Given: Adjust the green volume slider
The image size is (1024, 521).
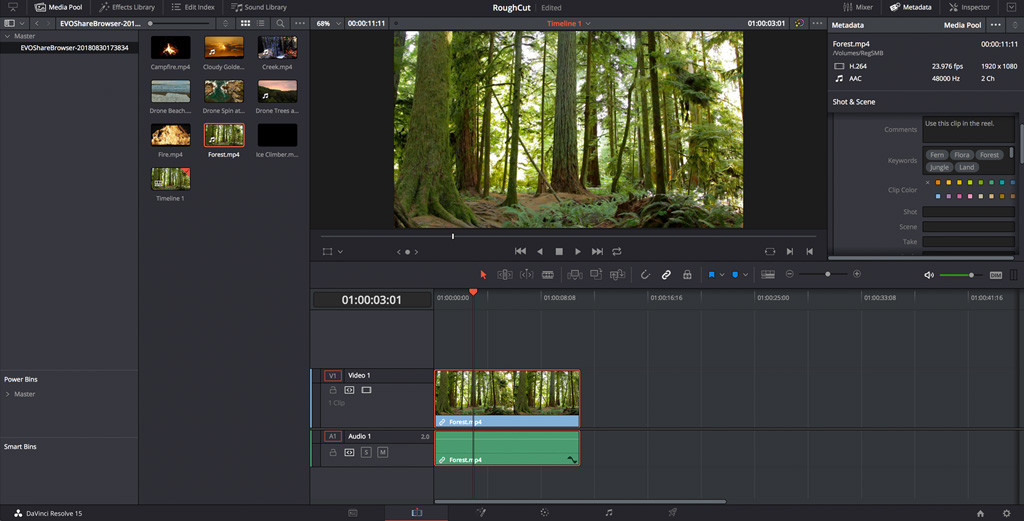Looking at the screenshot, I should point(959,275).
